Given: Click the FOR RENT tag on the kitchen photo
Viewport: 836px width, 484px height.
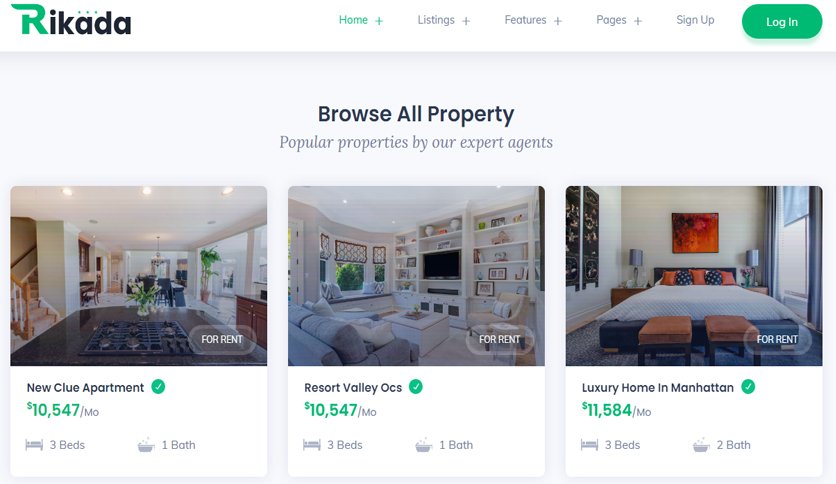Looking at the screenshot, I should click(x=222, y=340).
